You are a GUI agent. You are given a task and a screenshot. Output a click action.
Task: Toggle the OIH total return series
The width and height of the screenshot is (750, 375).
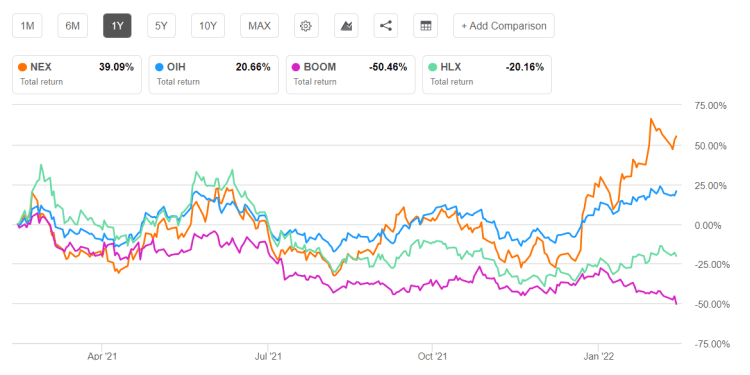(214, 74)
